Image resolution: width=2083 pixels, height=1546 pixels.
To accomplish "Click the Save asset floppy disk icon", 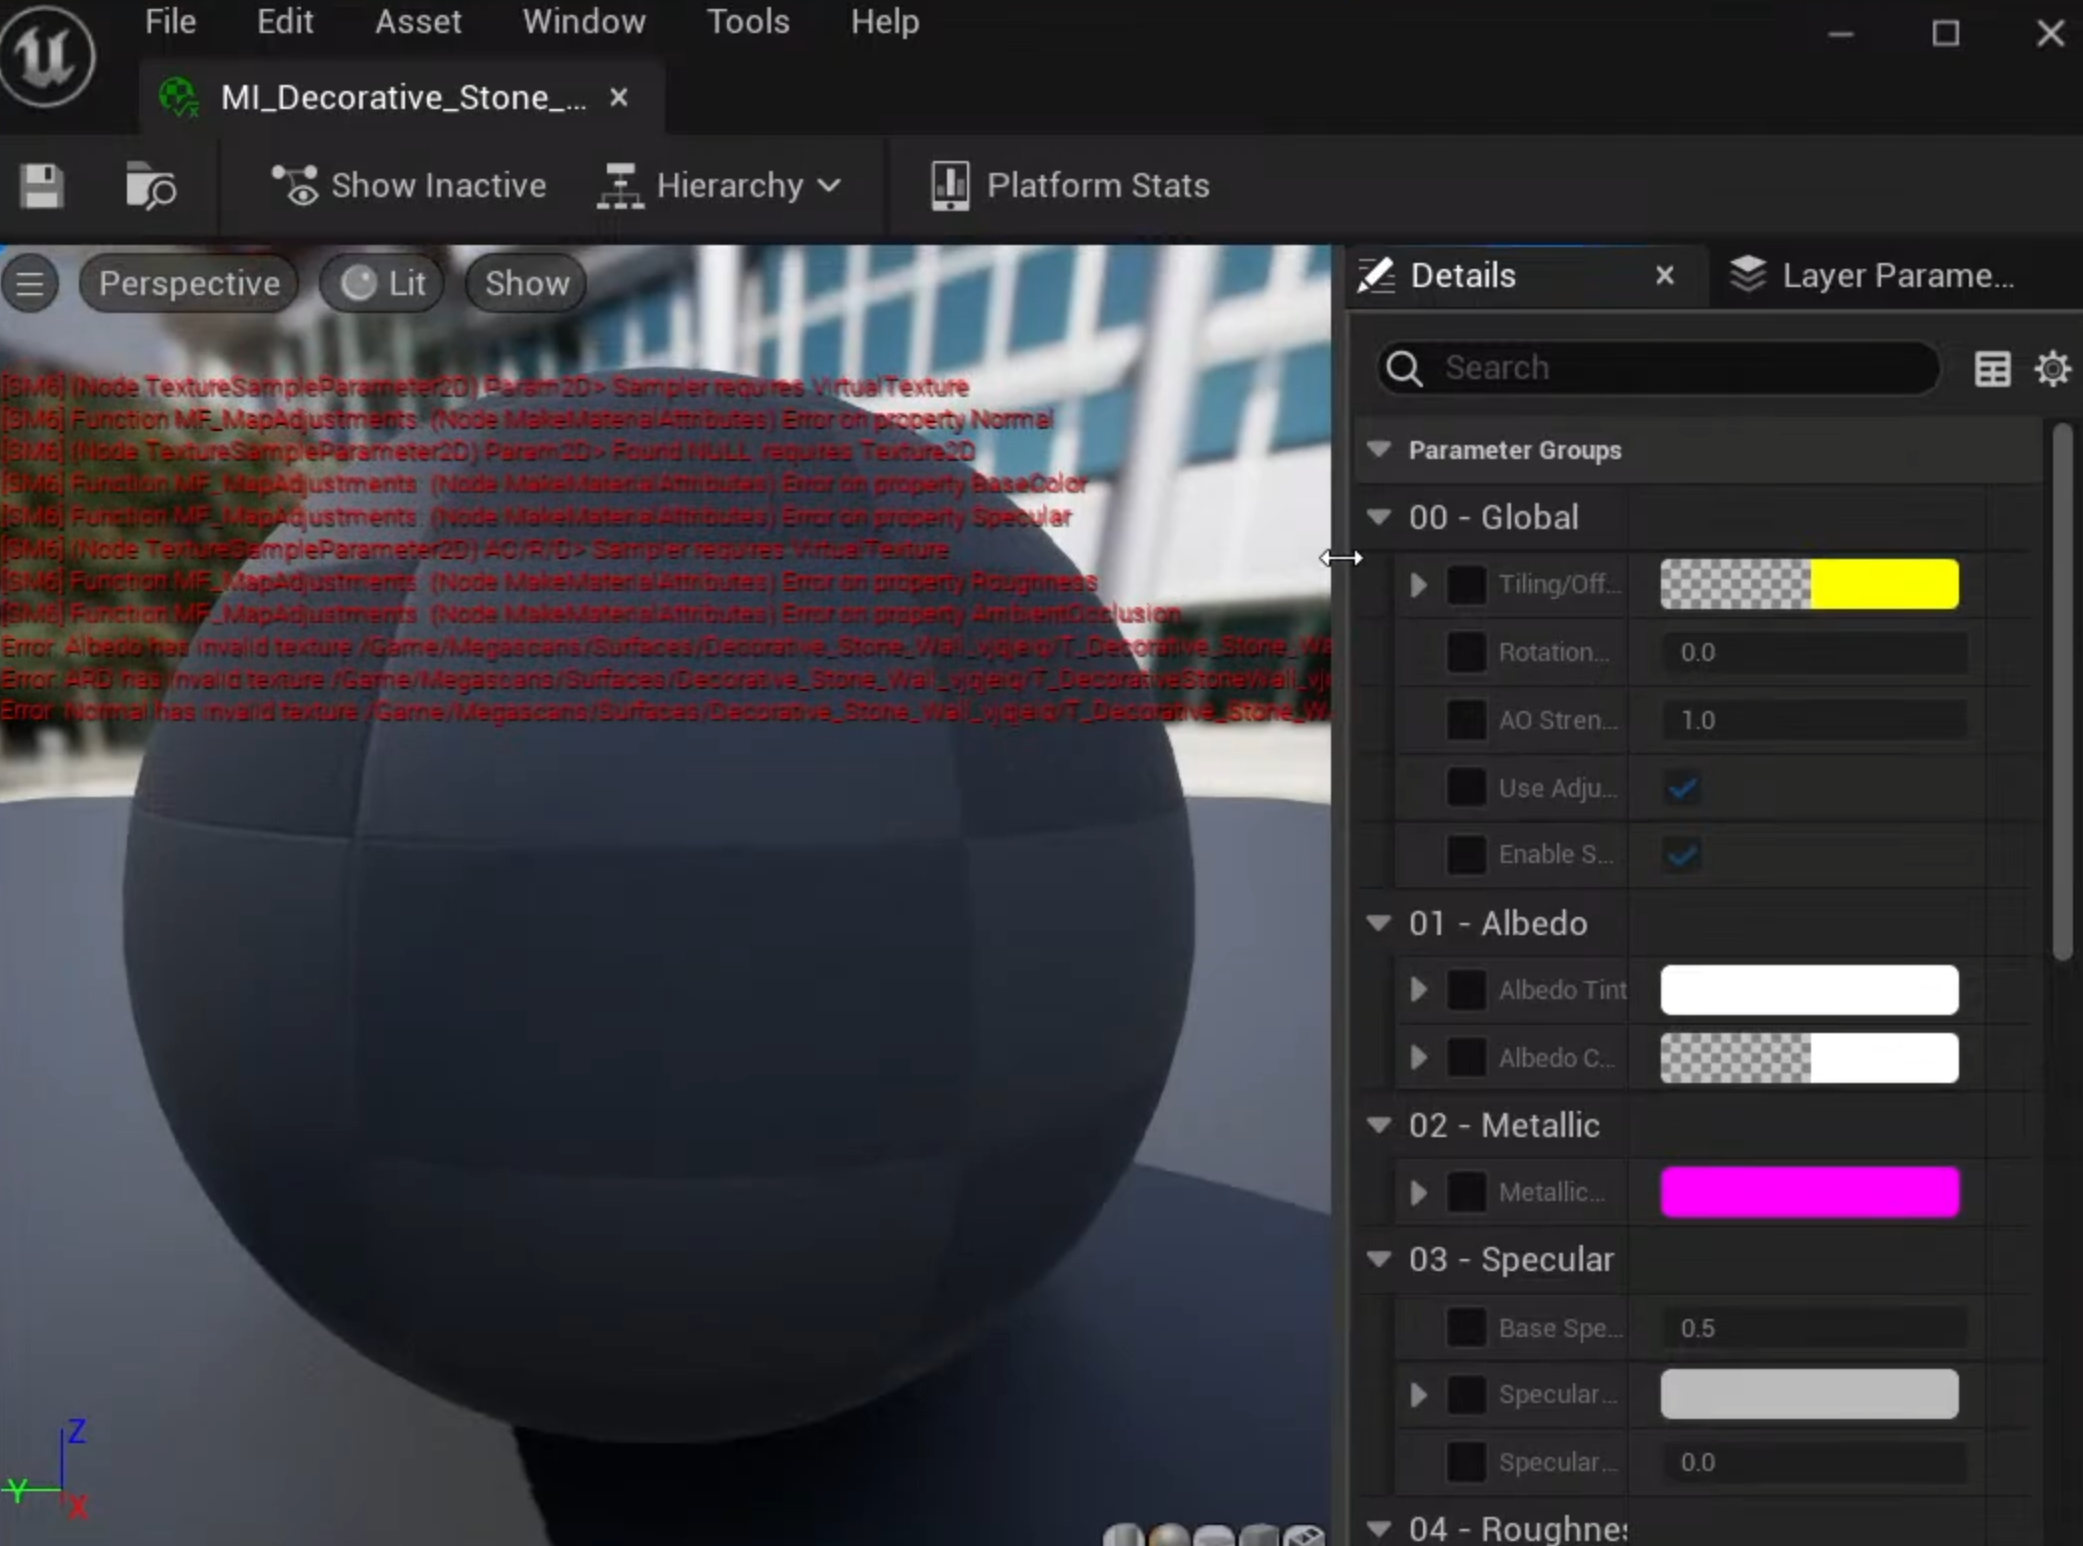I will (x=42, y=186).
